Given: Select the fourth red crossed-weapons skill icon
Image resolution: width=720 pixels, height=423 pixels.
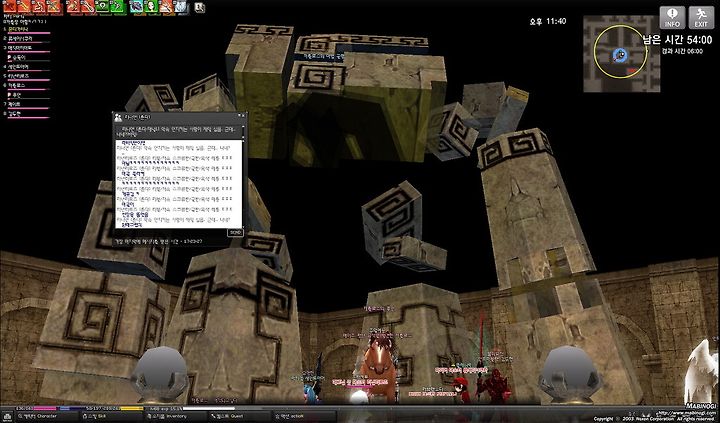Looking at the screenshot, I should coord(55,6).
